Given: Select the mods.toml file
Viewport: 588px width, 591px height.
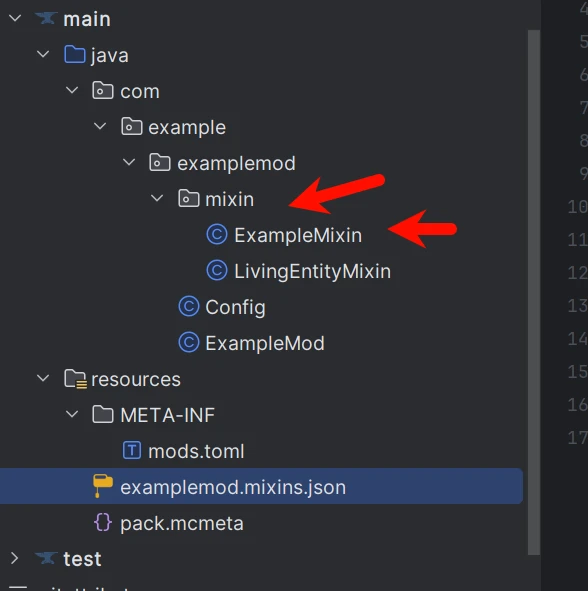Looking at the screenshot, I should point(196,451).
